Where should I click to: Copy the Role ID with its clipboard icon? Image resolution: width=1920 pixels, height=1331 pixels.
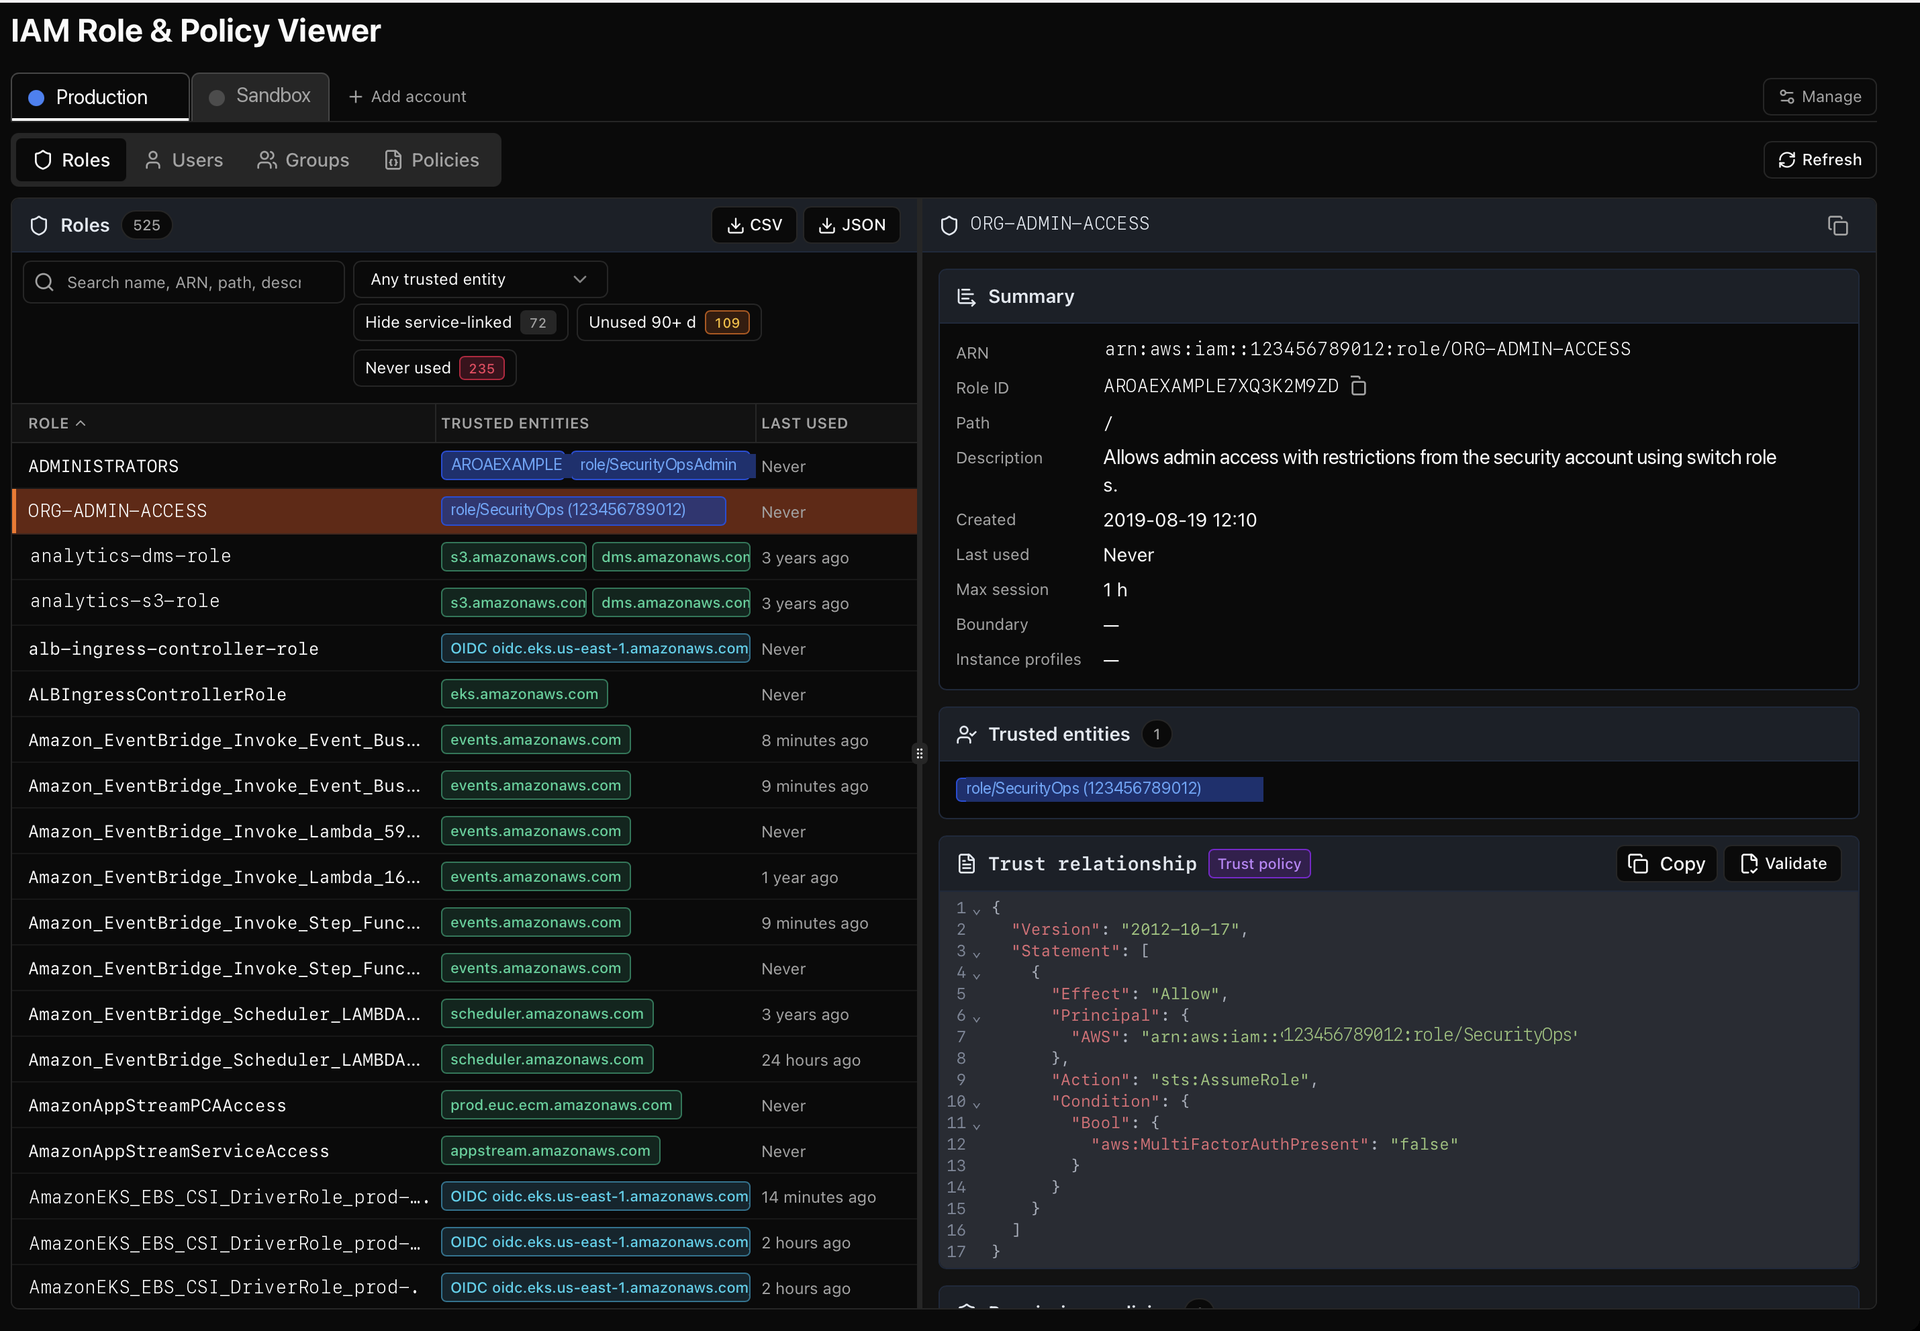1358,386
